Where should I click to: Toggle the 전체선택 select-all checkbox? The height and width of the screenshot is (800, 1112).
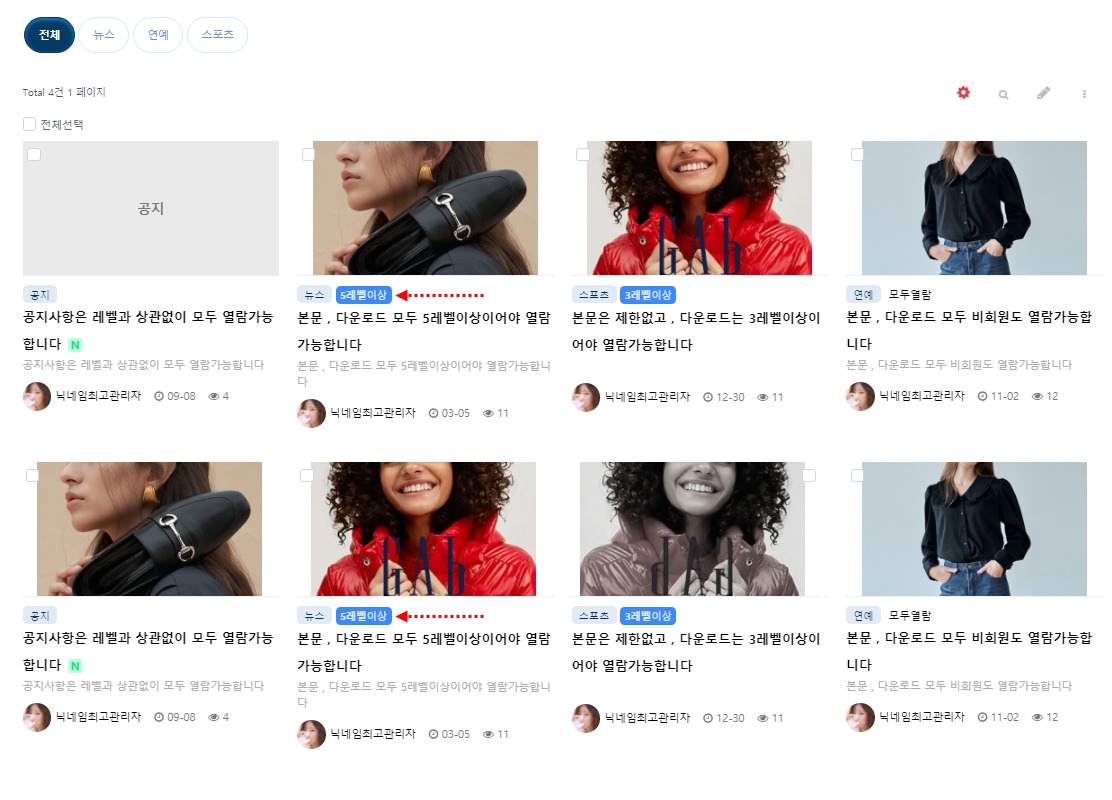click(x=29, y=125)
